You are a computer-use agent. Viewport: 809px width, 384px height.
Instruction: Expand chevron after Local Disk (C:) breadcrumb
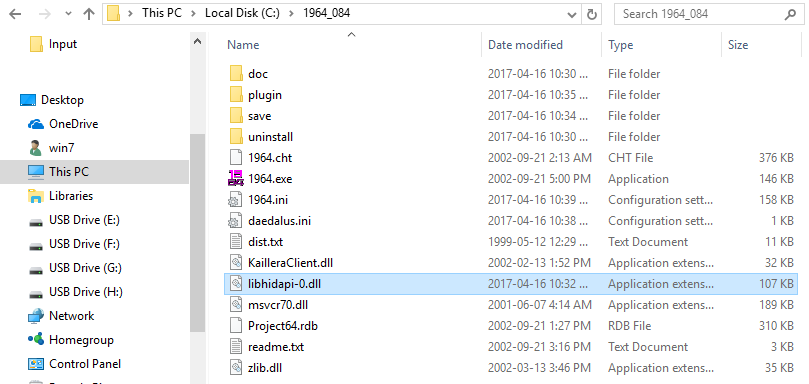coord(291,13)
